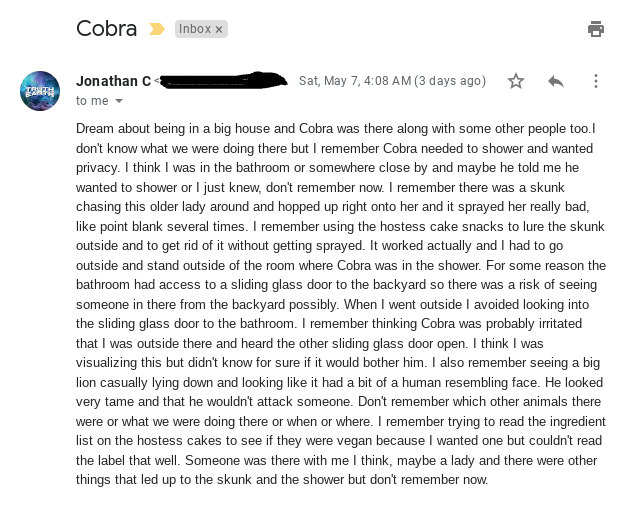
Task: Remove the Inbox label with its x
Action: [219, 30]
